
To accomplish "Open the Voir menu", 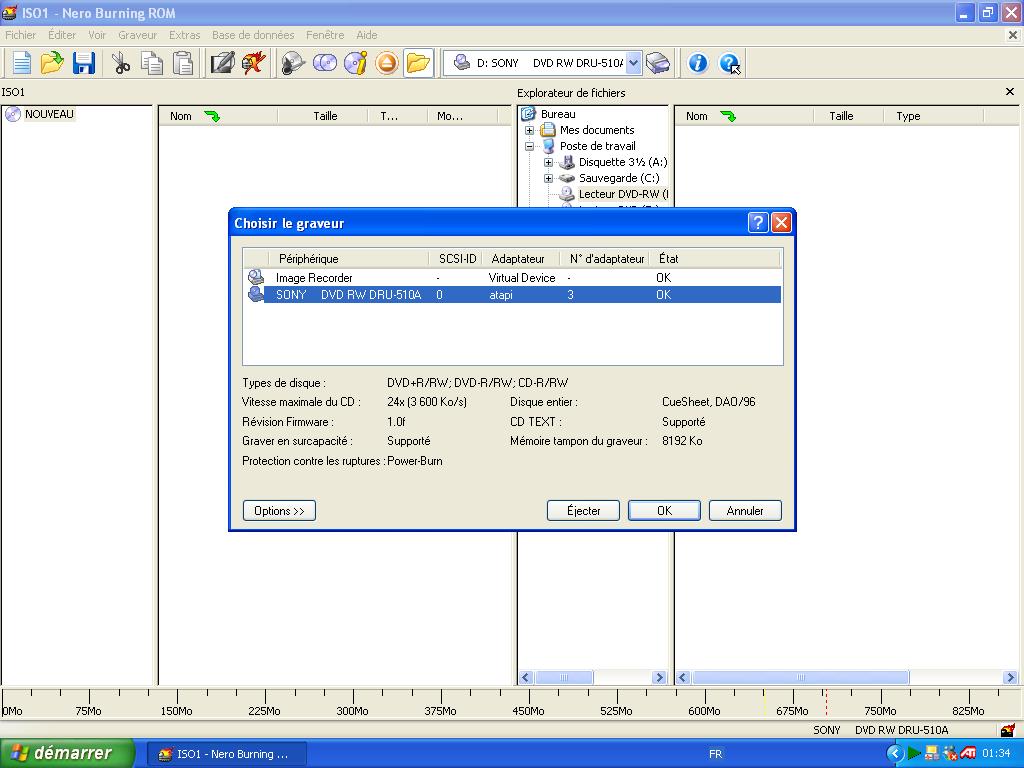I will click(97, 35).
